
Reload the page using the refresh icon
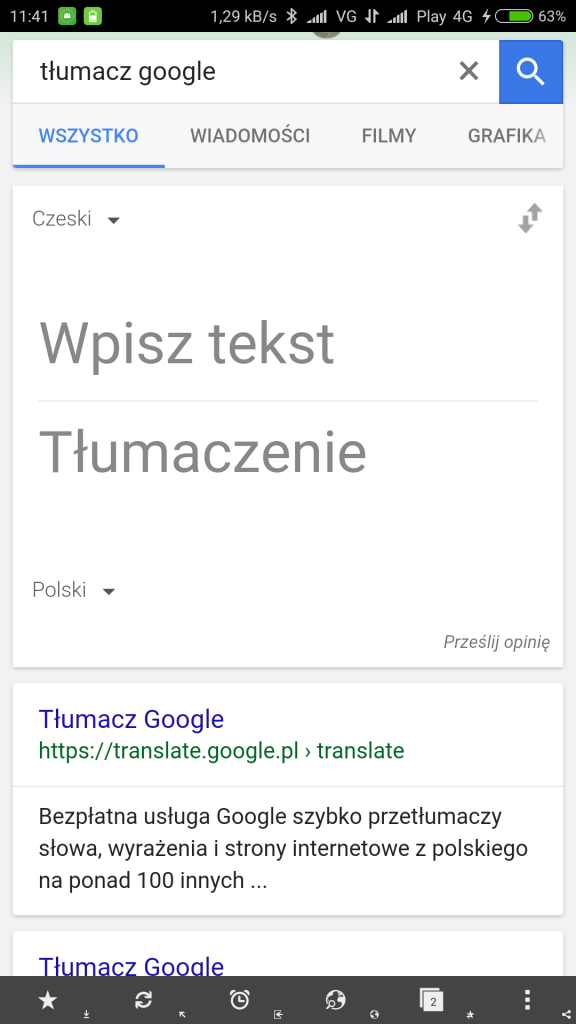[x=143, y=999]
